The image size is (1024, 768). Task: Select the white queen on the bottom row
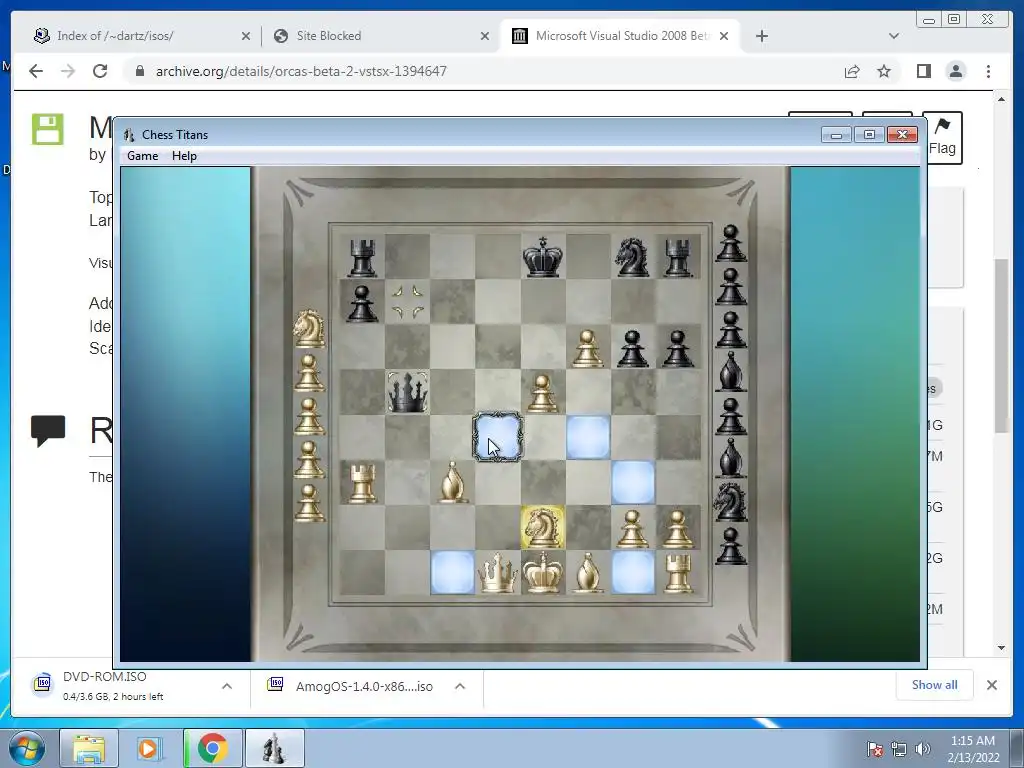coord(498,573)
